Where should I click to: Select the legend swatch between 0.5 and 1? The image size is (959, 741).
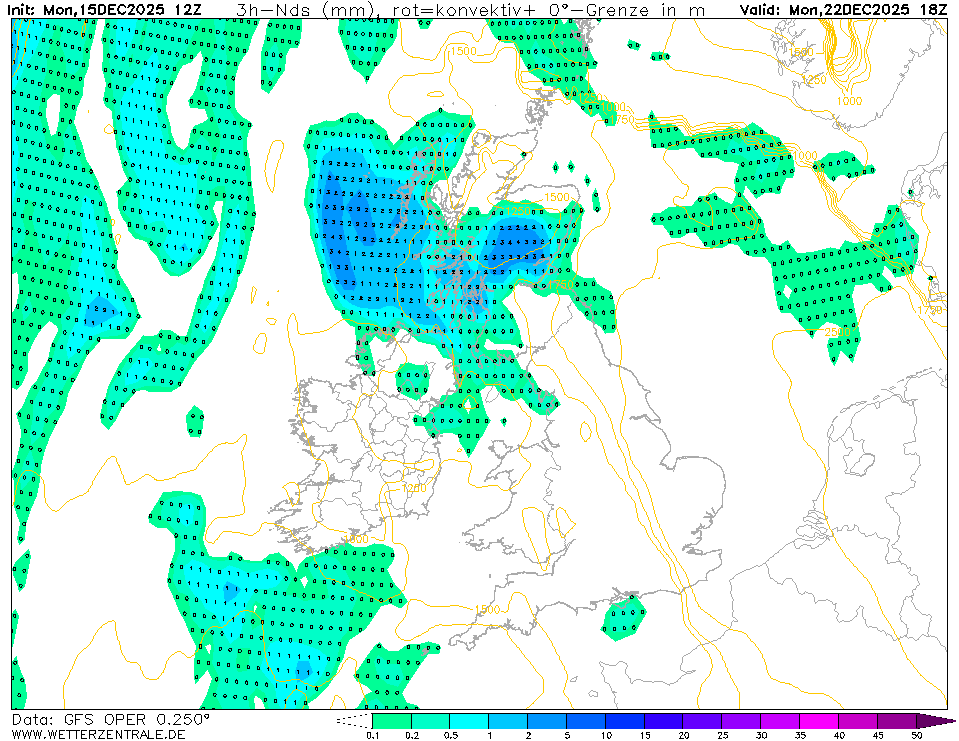(469, 720)
